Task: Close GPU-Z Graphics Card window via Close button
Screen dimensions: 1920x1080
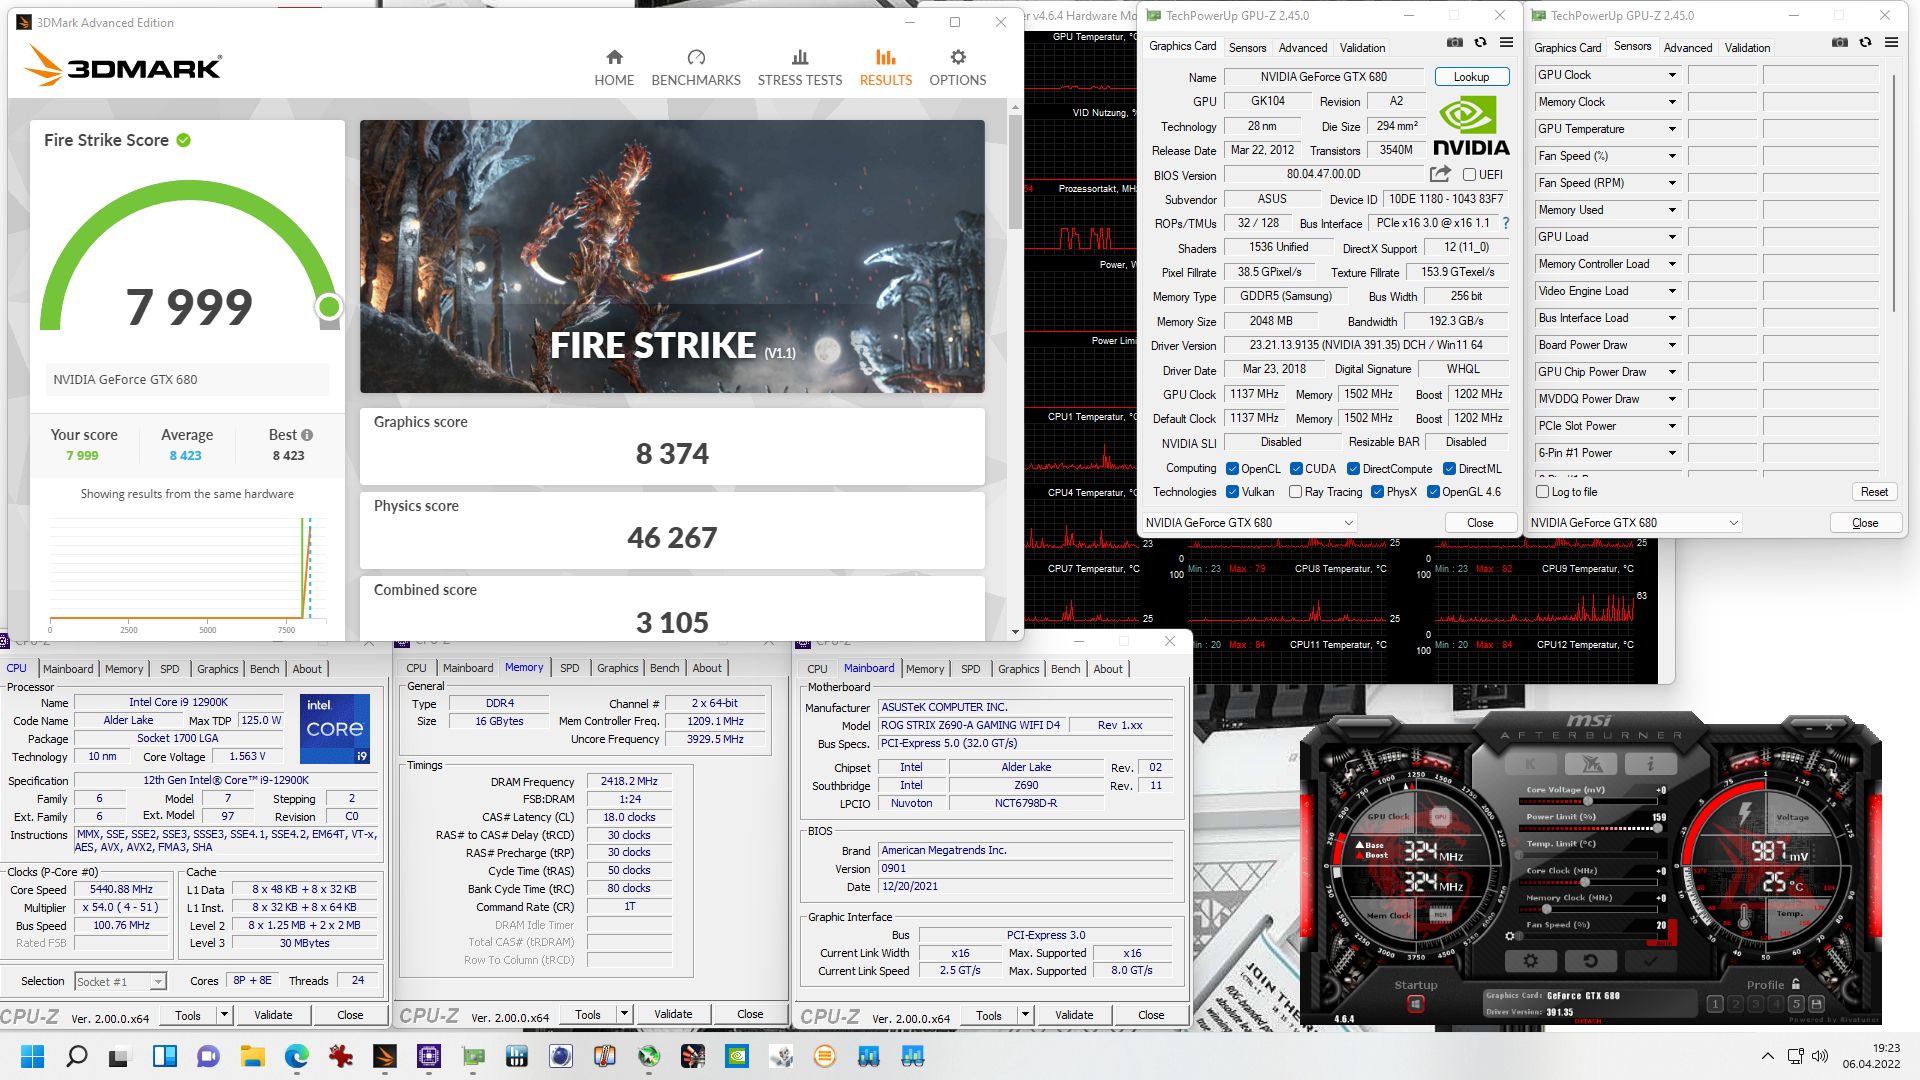Action: pyautogui.click(x=1480, y=523)
